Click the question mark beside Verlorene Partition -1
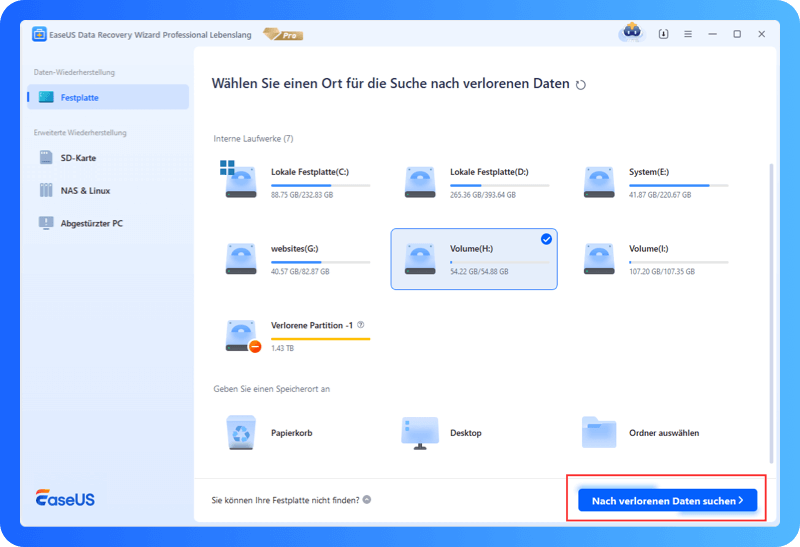The height and width of the screenshot is (547, 800). click(x=360, y=325)
